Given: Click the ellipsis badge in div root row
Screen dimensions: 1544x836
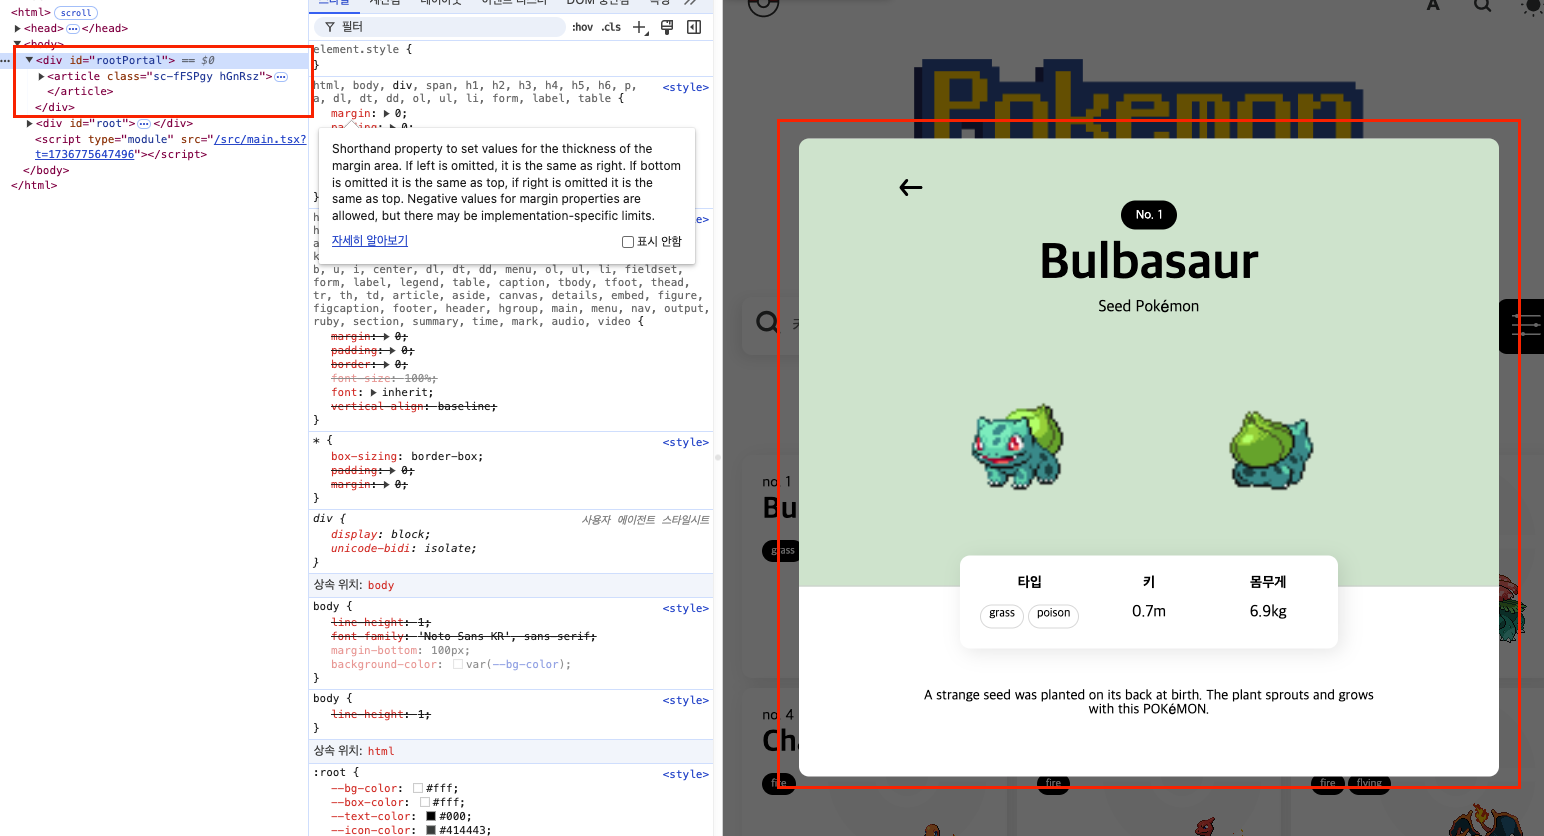Looking at the screenshot, I should (144, 124).
